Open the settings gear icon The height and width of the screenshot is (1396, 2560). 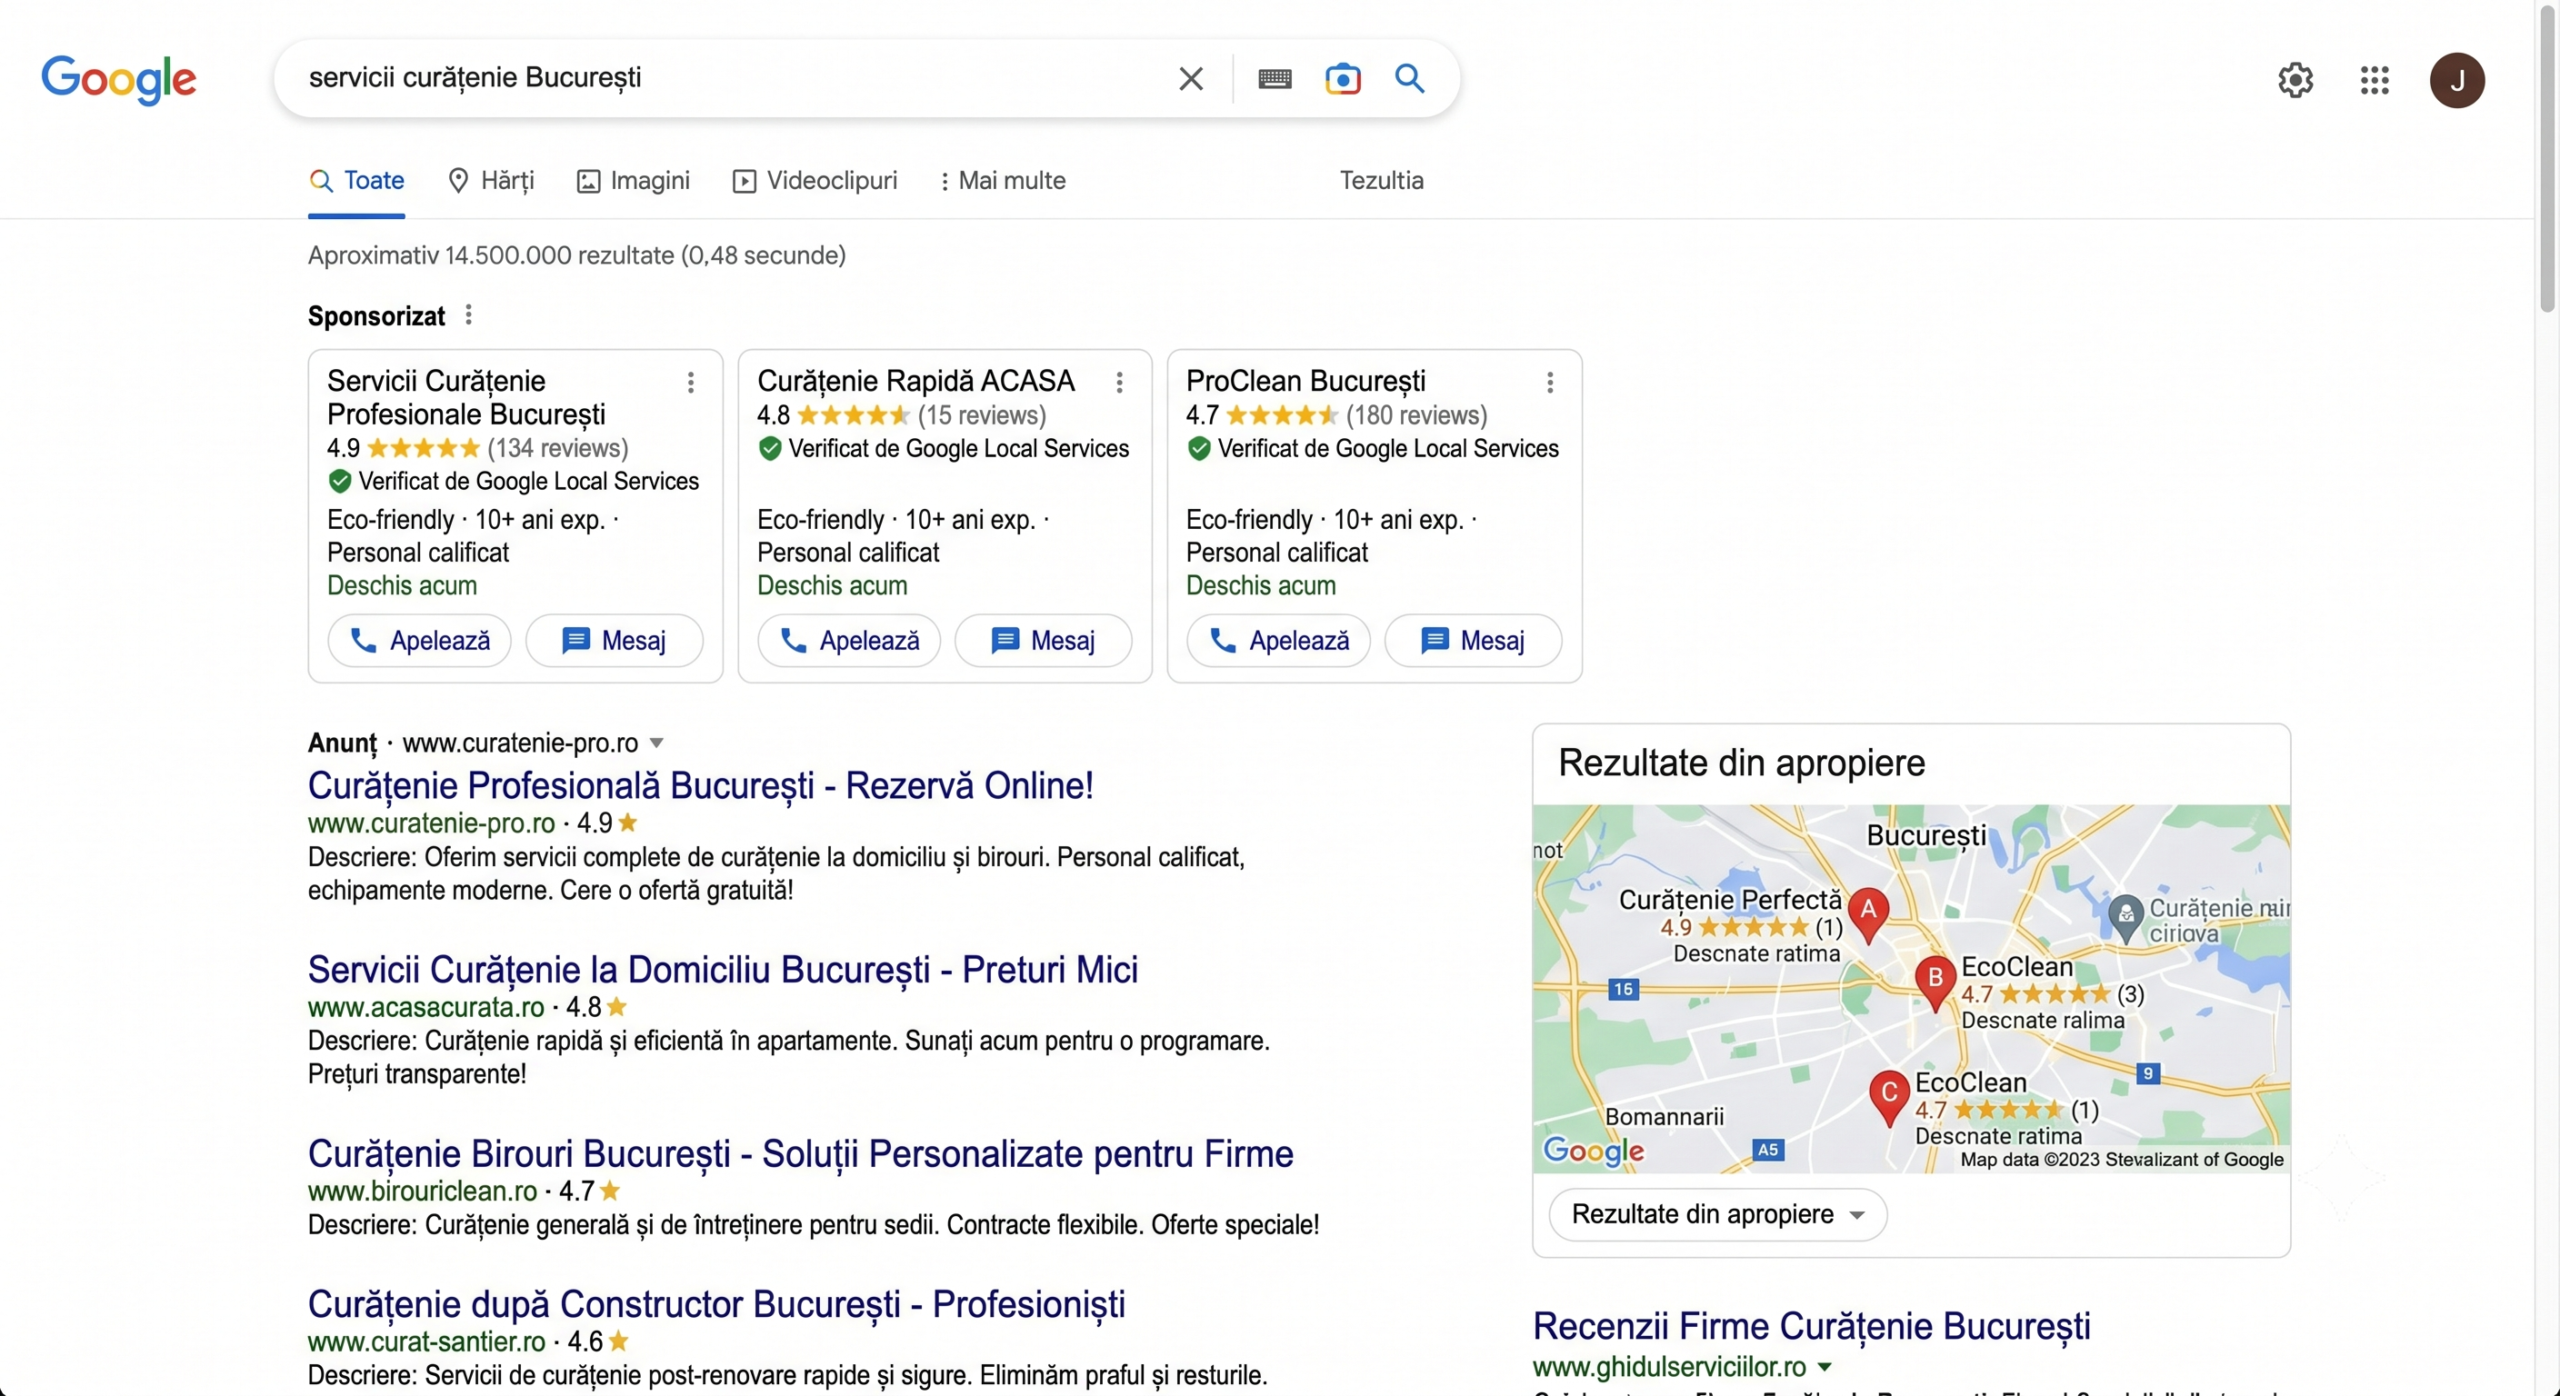click(x=2295, y=80)
